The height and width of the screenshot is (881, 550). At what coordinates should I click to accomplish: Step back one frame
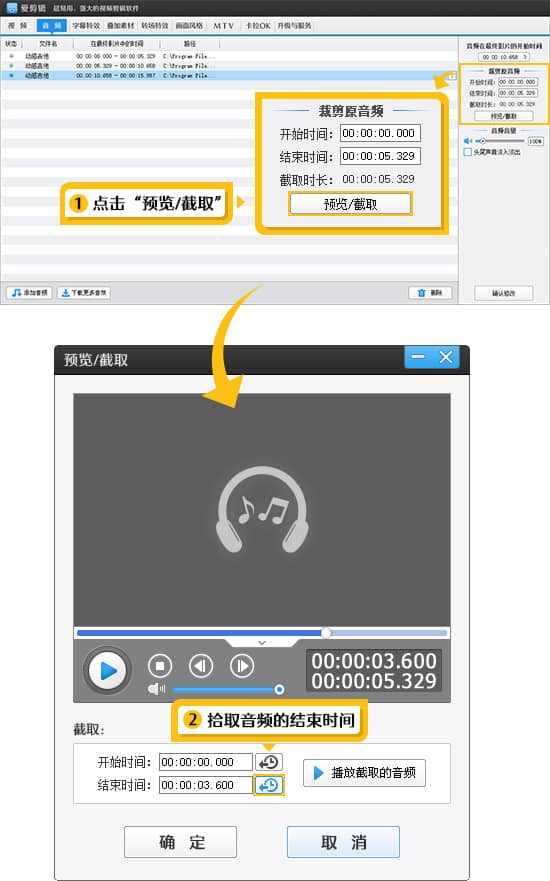tap(201, 666)
